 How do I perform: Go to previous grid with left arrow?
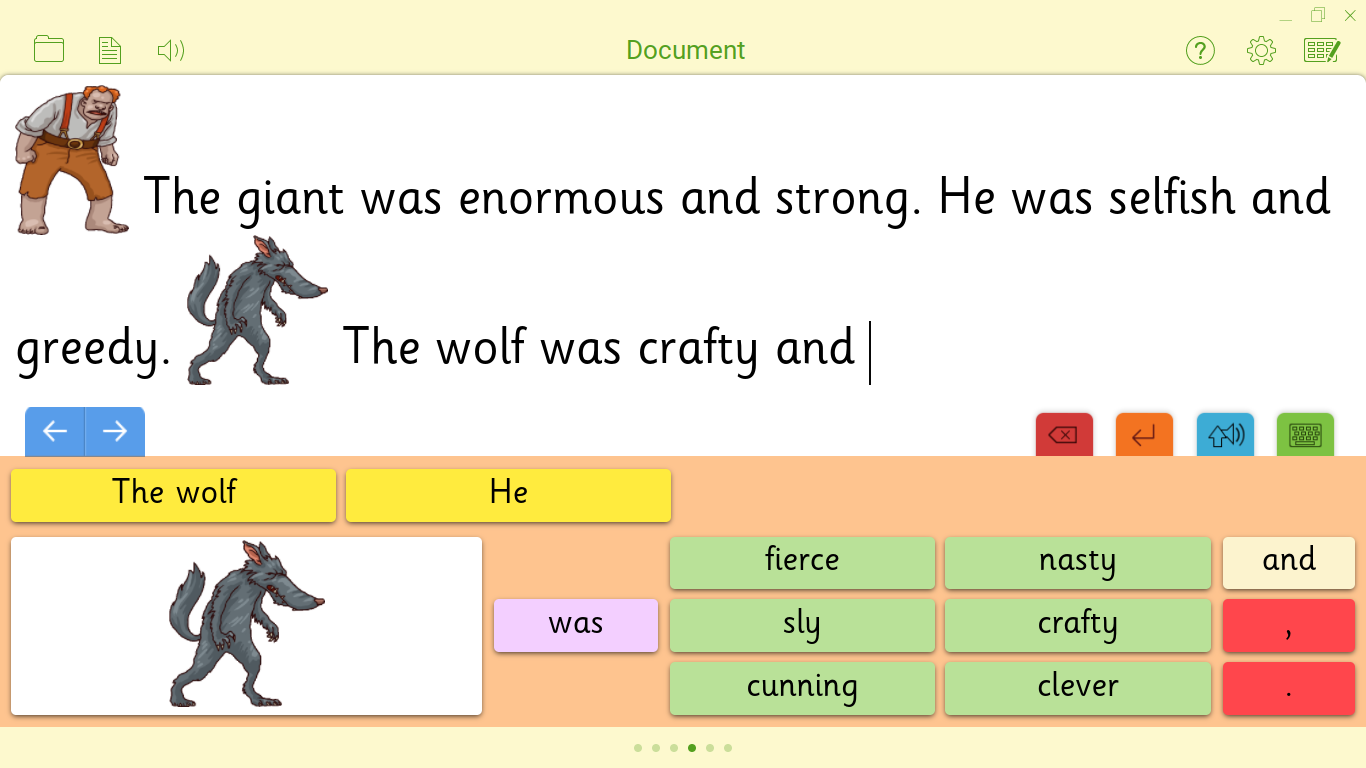coord(55,431)
